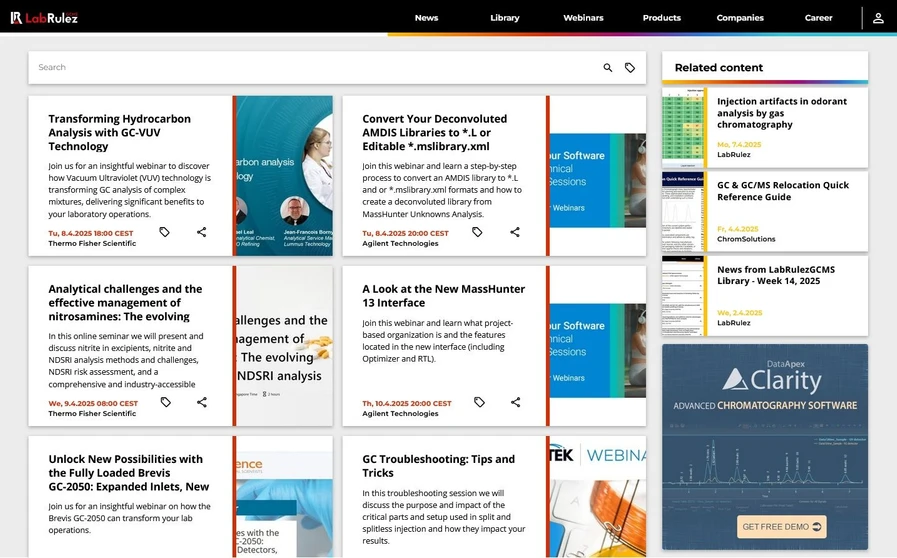Open 'GC & GC/MS Relocation Quick Reference Guide'
Image resolution: width=897 pixels, height=558 pixels.
pos(783,191)
